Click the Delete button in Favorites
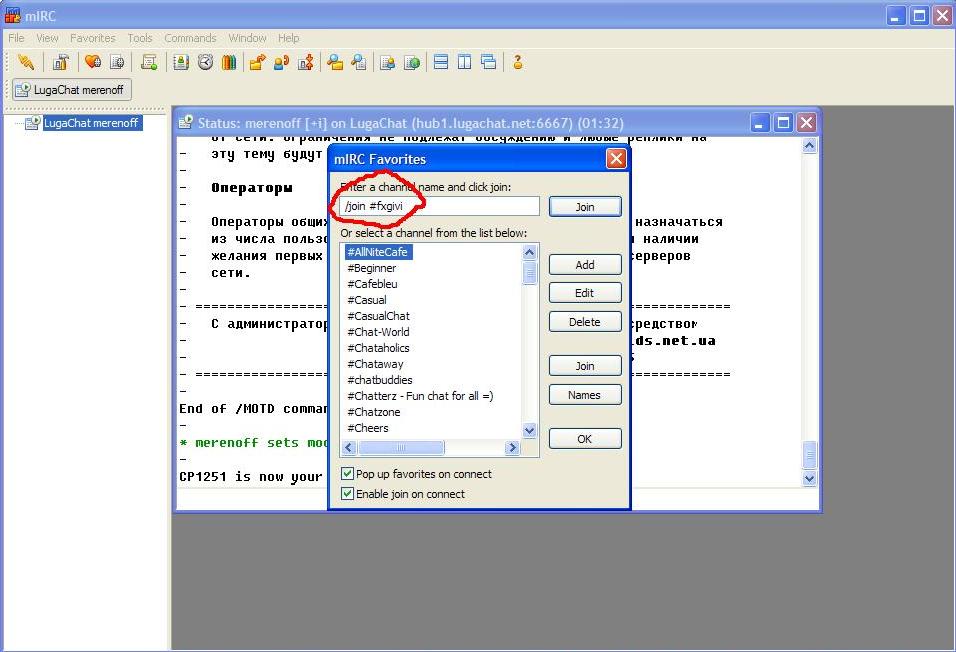This screenshot has height=652, width=956. tap(585, 321)
